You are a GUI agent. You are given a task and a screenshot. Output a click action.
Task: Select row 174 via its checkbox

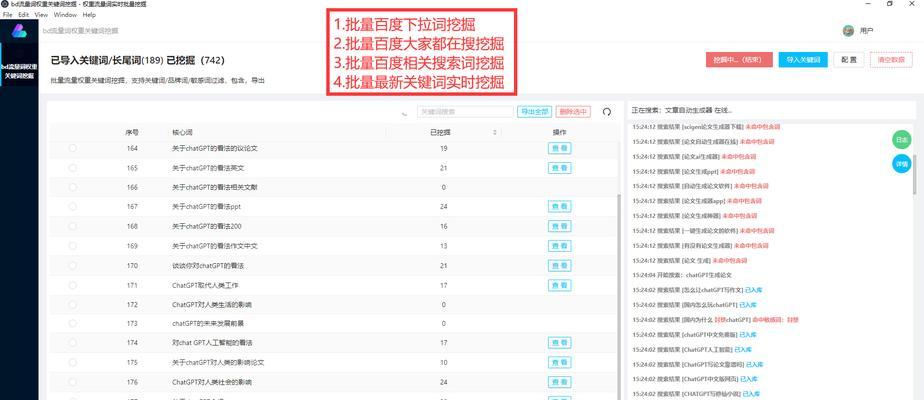[72, 343]
